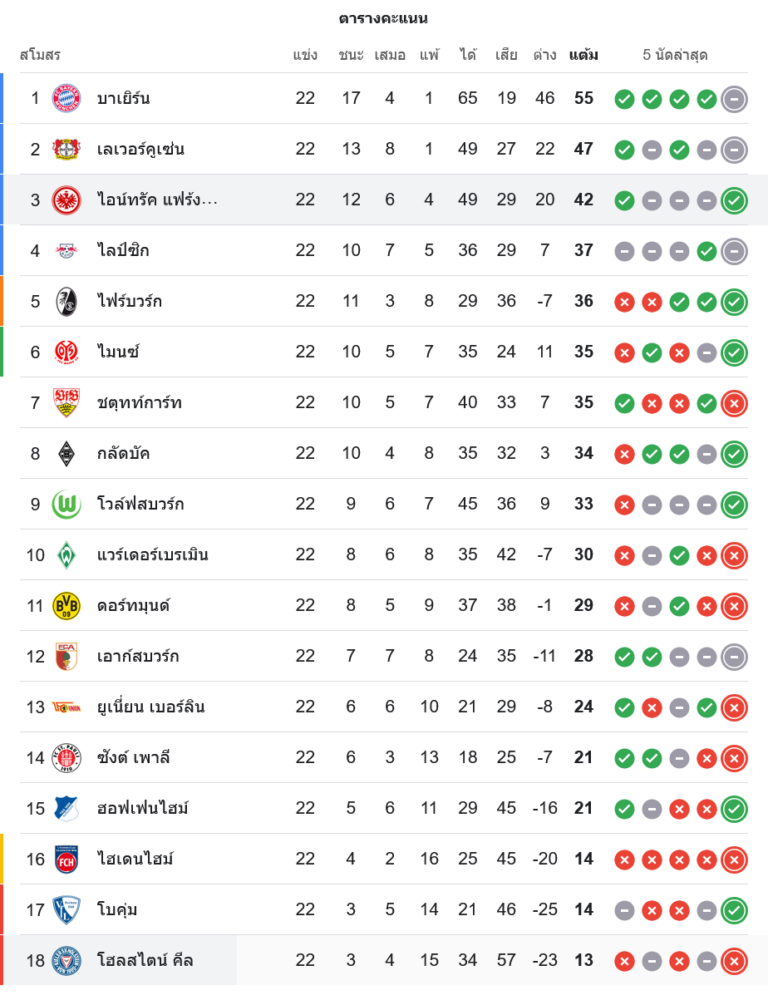Open the โบคุ่ม team name link
The height and width of the screenshot is (1000, 768).
pyautogui.click(x=117, y=909)
